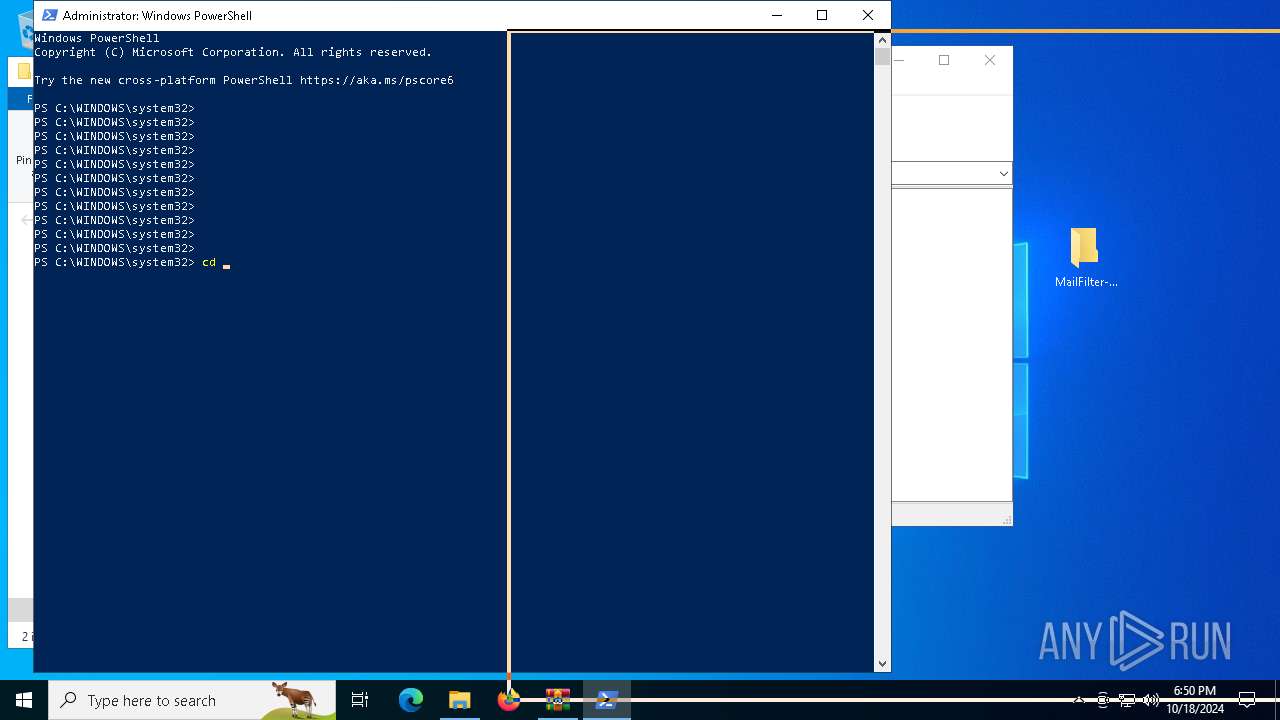
Task: Open Task View on the taskbar
Action: coord(360,700)
